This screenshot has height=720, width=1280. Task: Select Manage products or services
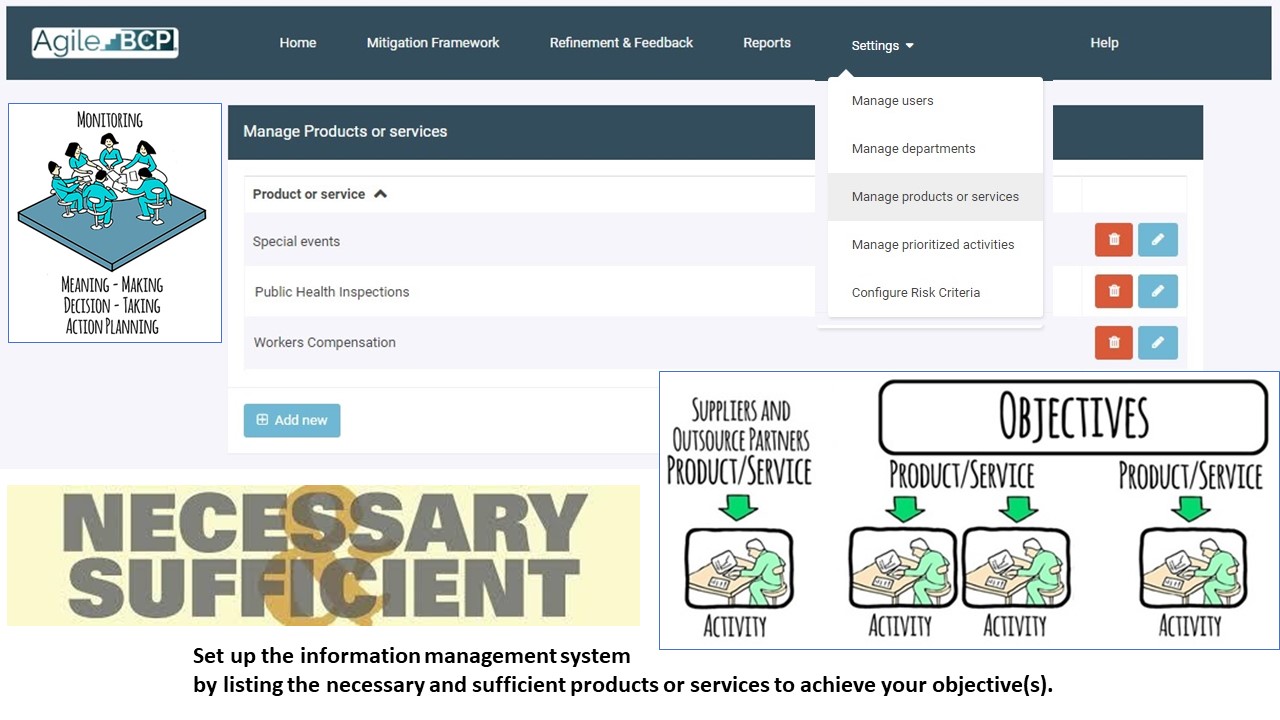click(x=935, y=196)
